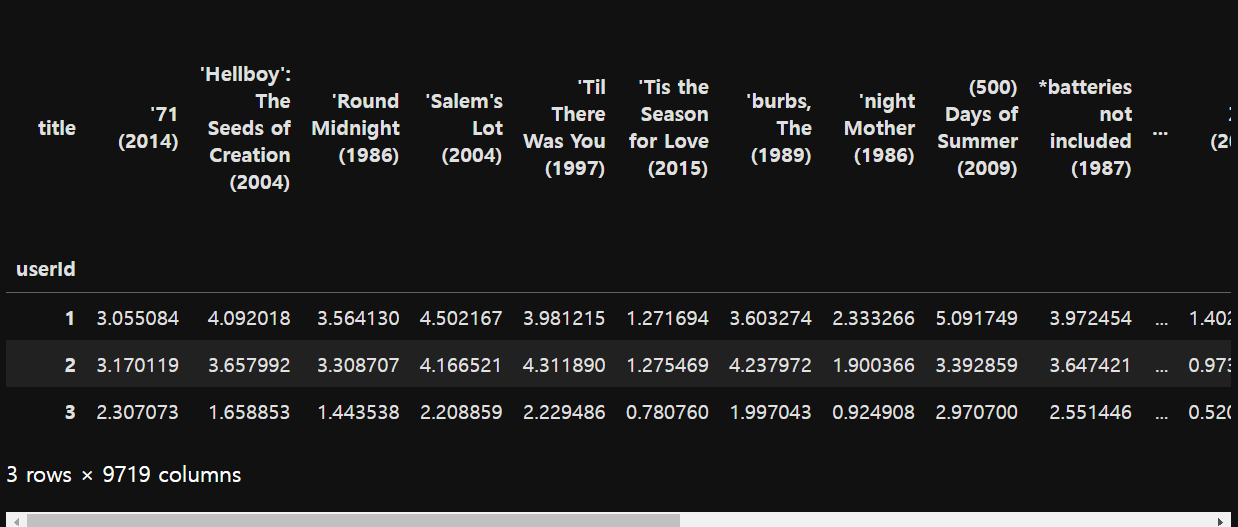Click the scrollbar left arrow
The width and height of the screenshot is (1238, 527).
click(14, 521)
